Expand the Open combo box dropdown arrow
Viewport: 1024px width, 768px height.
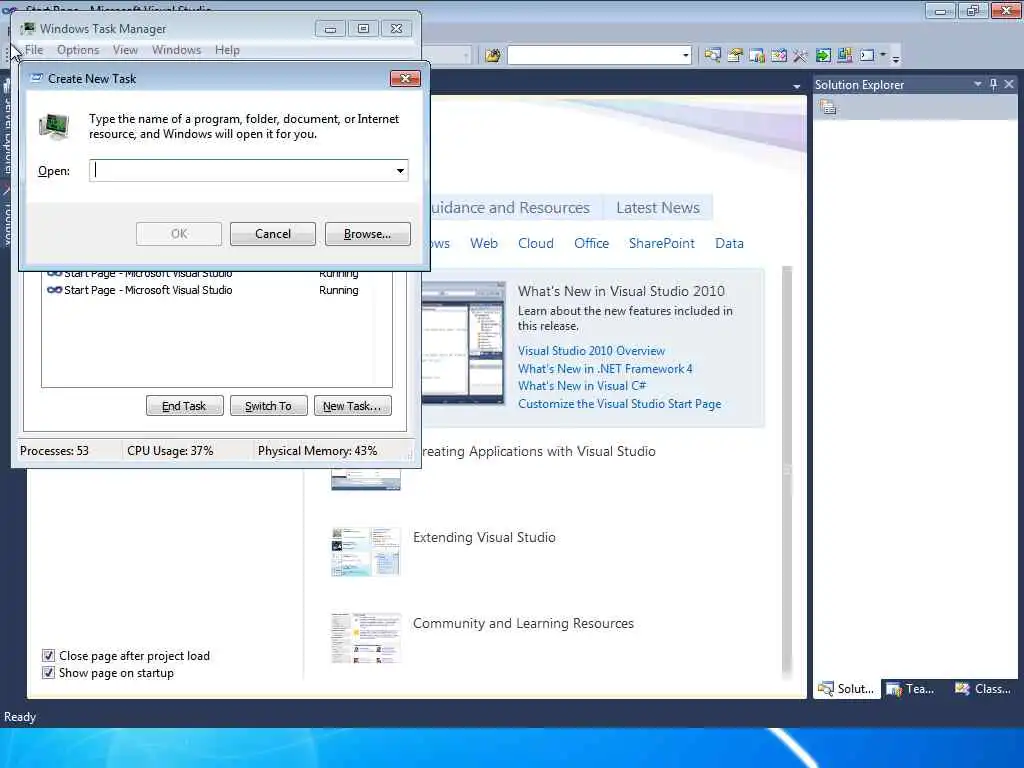point(400,170)
